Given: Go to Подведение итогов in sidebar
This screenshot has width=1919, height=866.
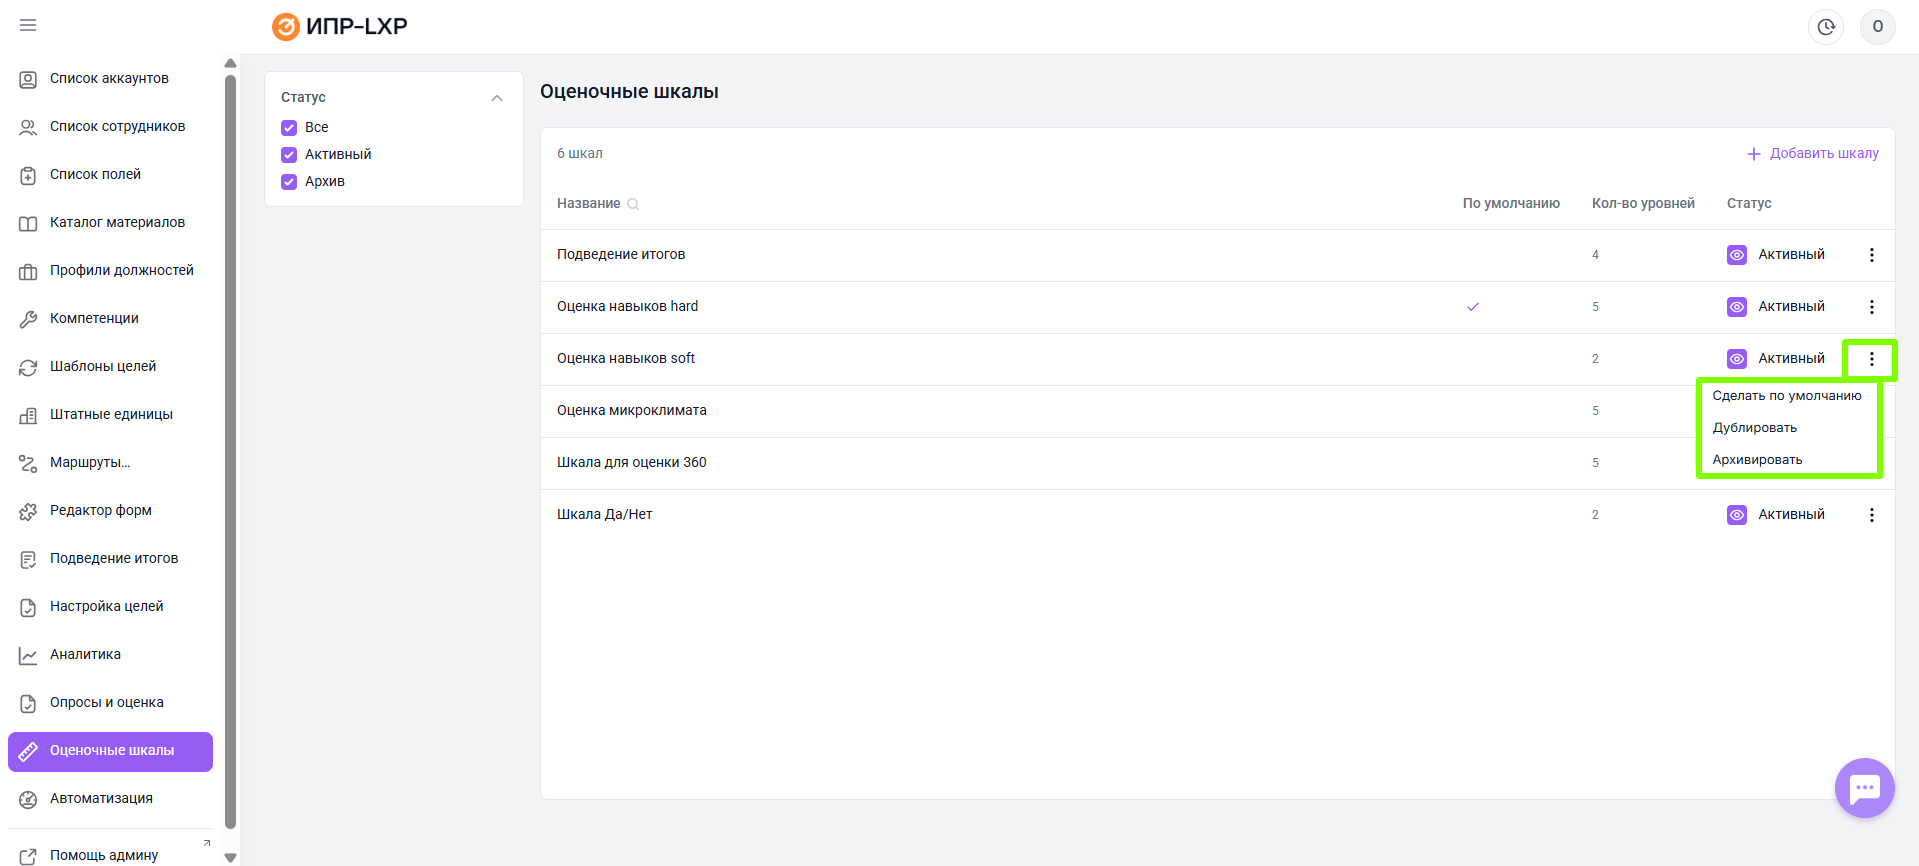Looking at the screenshot, I should point(110,559).
